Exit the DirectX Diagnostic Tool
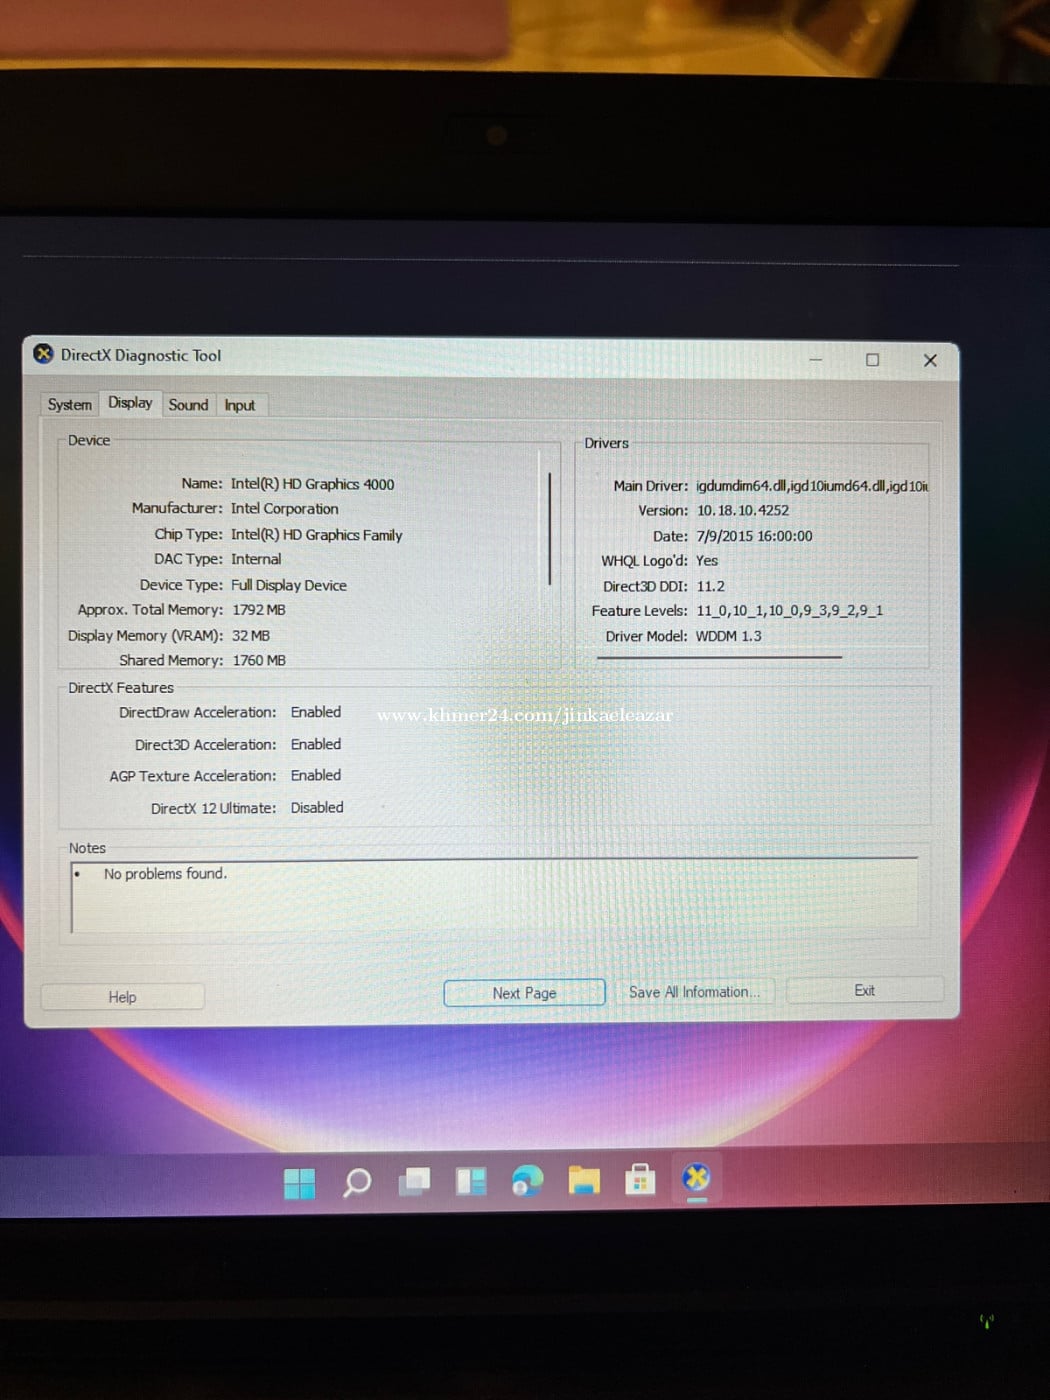The width and height of the screenshot is (1050, 1400). tap(864, 990)
